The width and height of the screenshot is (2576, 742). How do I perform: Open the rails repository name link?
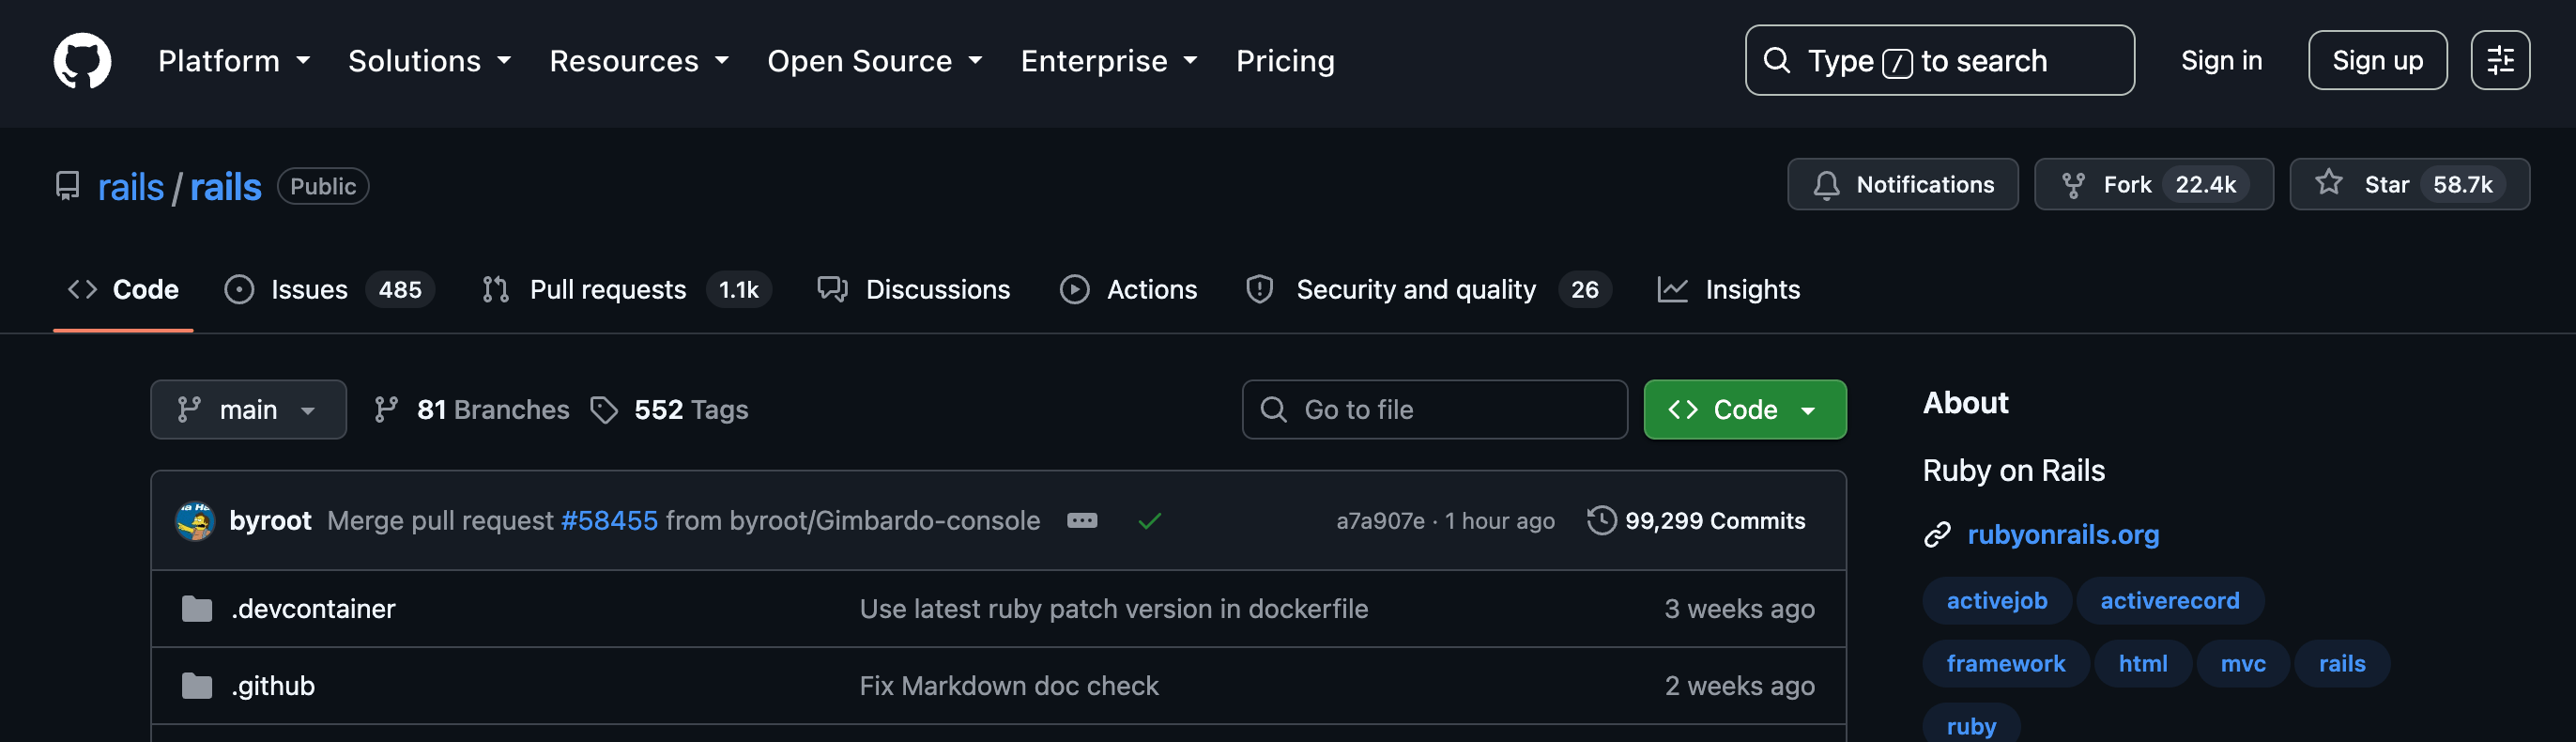pyautogui.click(x=226, y=187)
